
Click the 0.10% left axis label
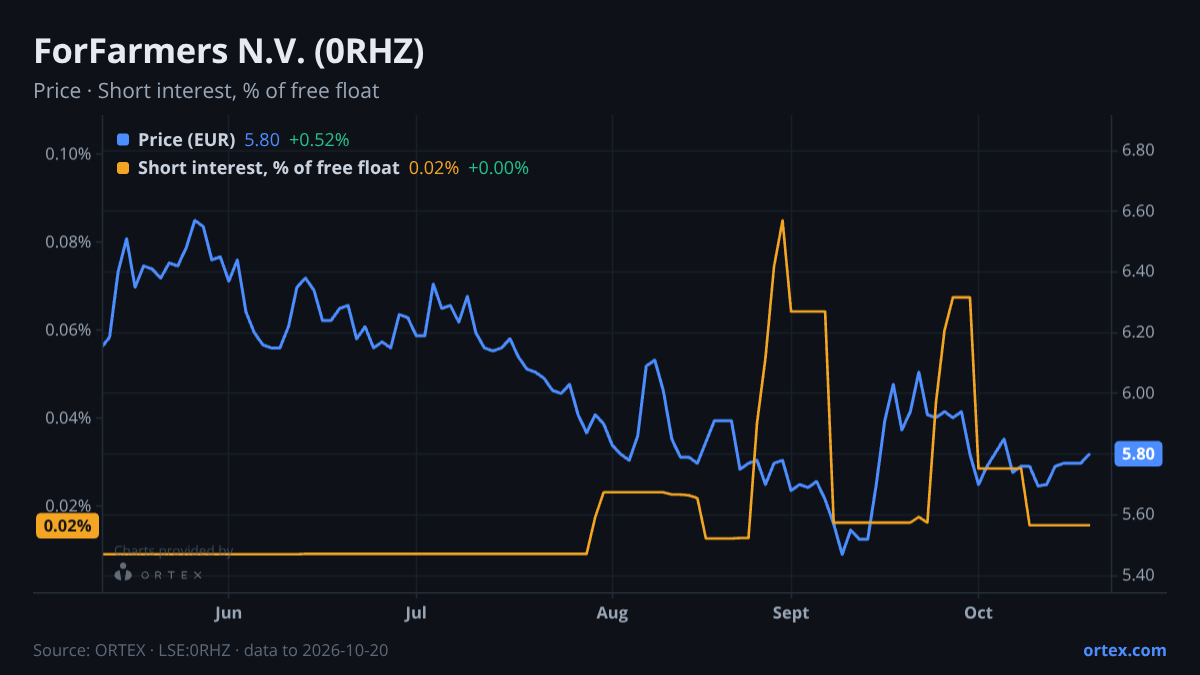click(69, 154)
